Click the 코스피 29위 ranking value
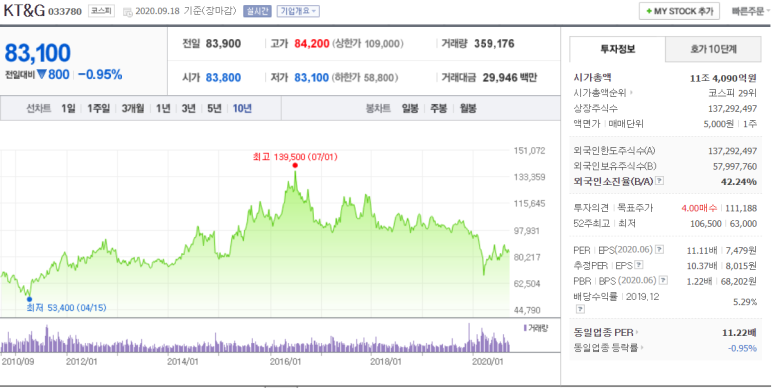The width and height of the screenshot is (773, 388). [x=733, y=93]
